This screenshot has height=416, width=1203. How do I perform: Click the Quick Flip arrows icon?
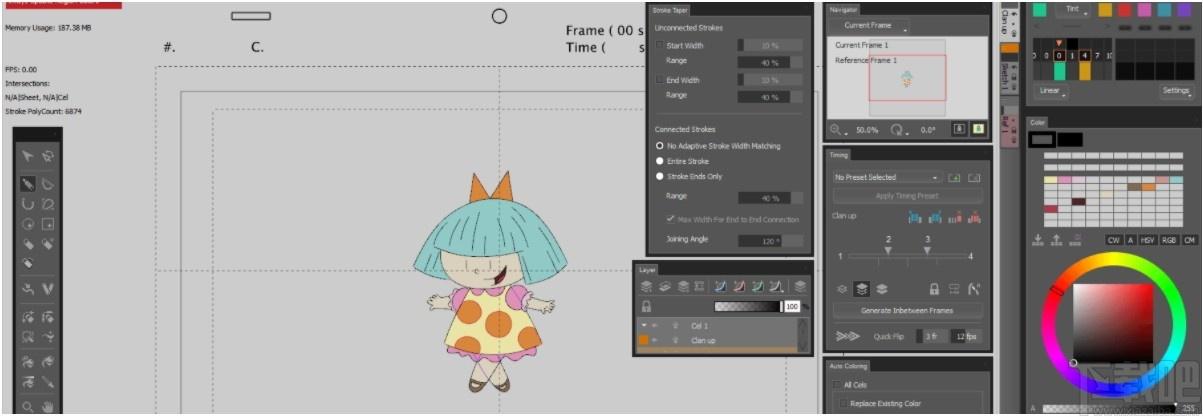[845, 336]
